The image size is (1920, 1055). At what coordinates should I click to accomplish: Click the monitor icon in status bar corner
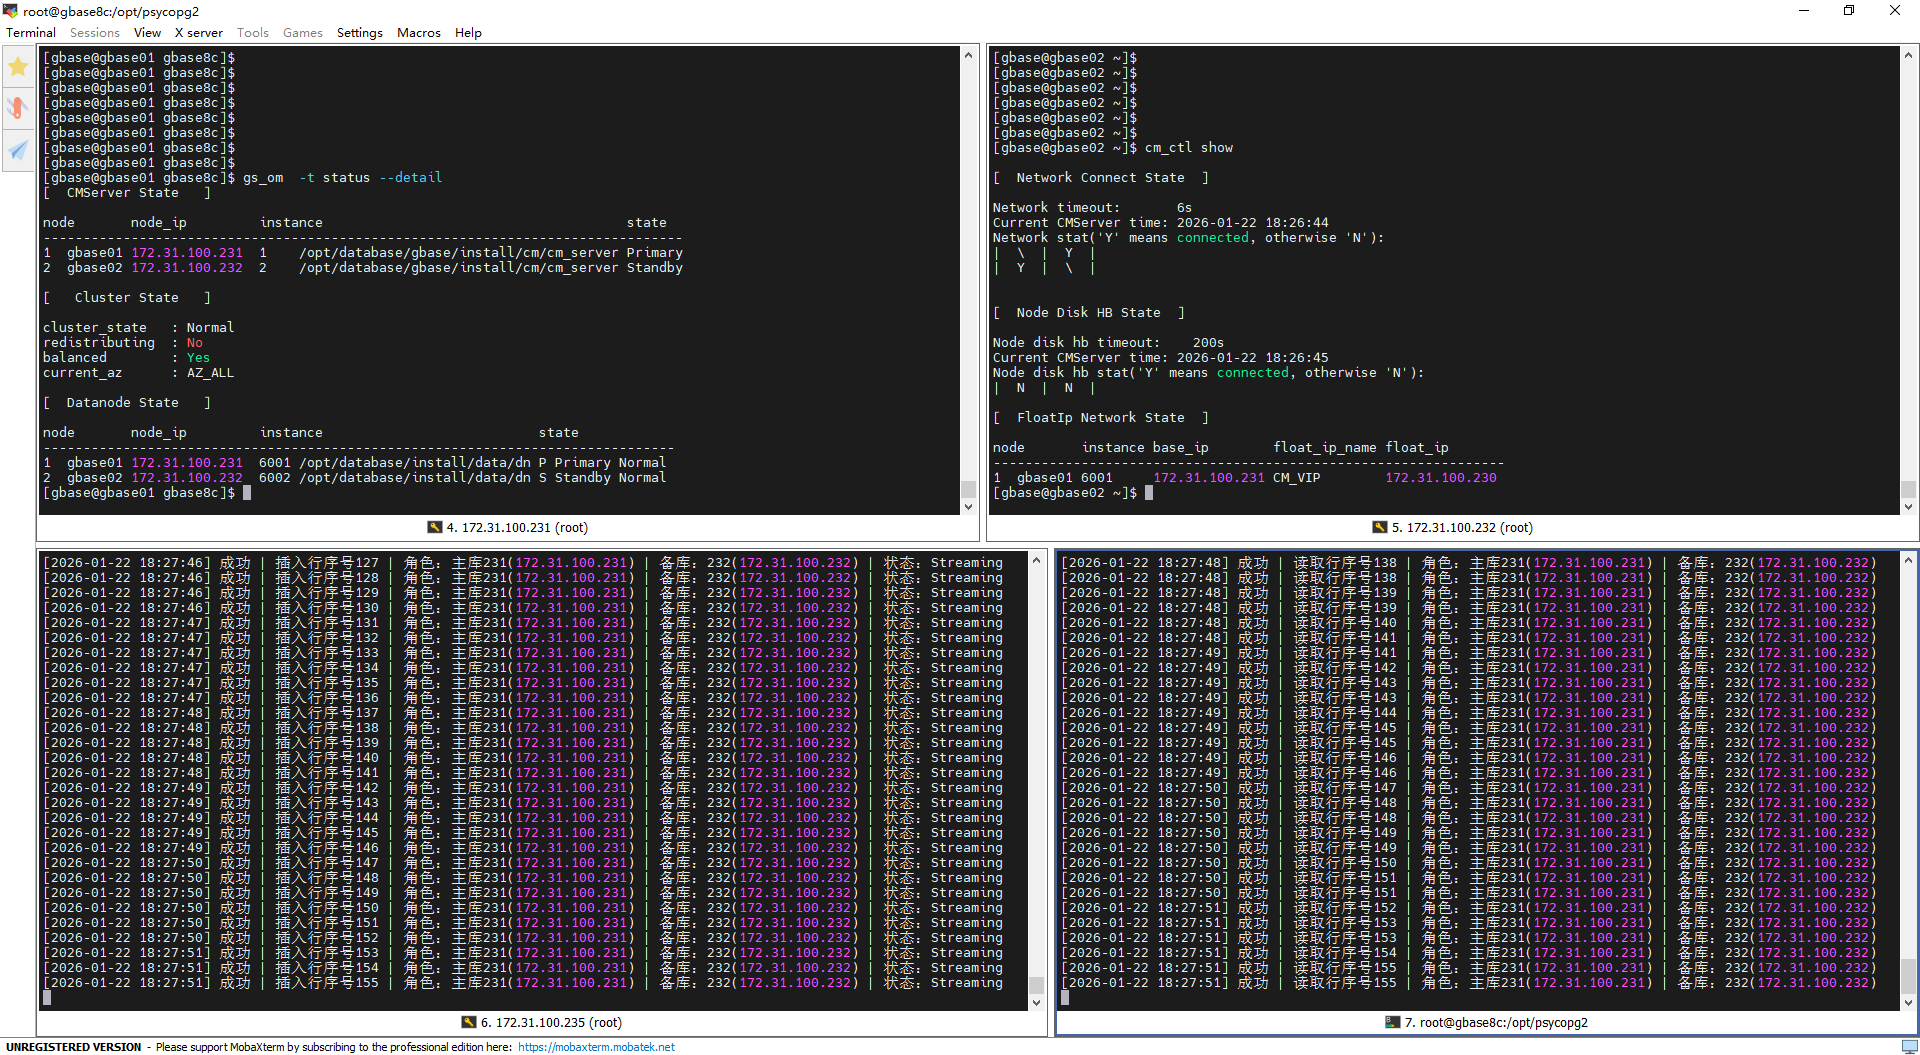pos(1909,1046)
